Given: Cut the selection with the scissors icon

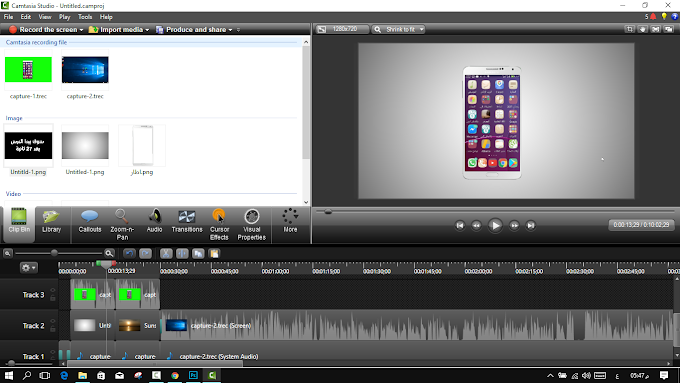Looking at the screenshot, I should tap(166, 253).
